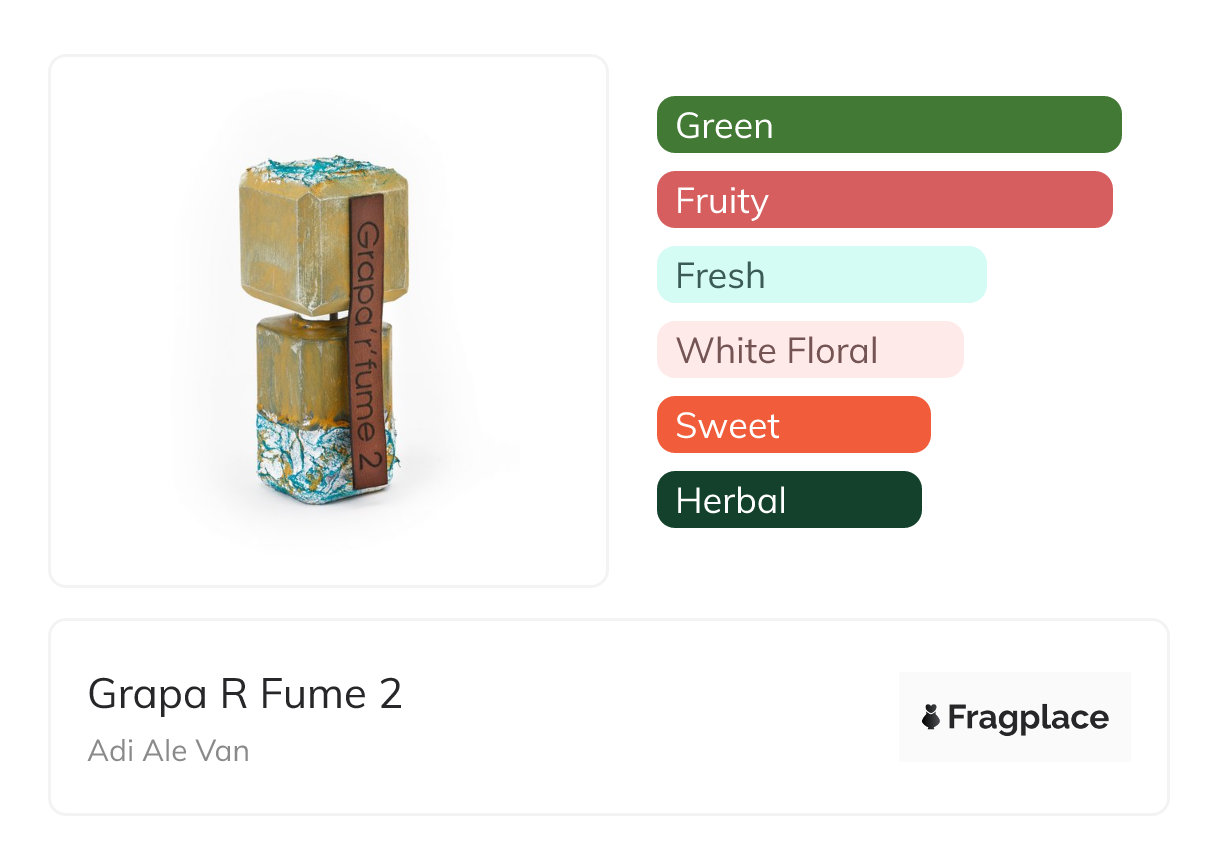Choose the Fresh accord bar
Screen dimensions: 1218x864
pyautogui.click(x=821, y=275)
